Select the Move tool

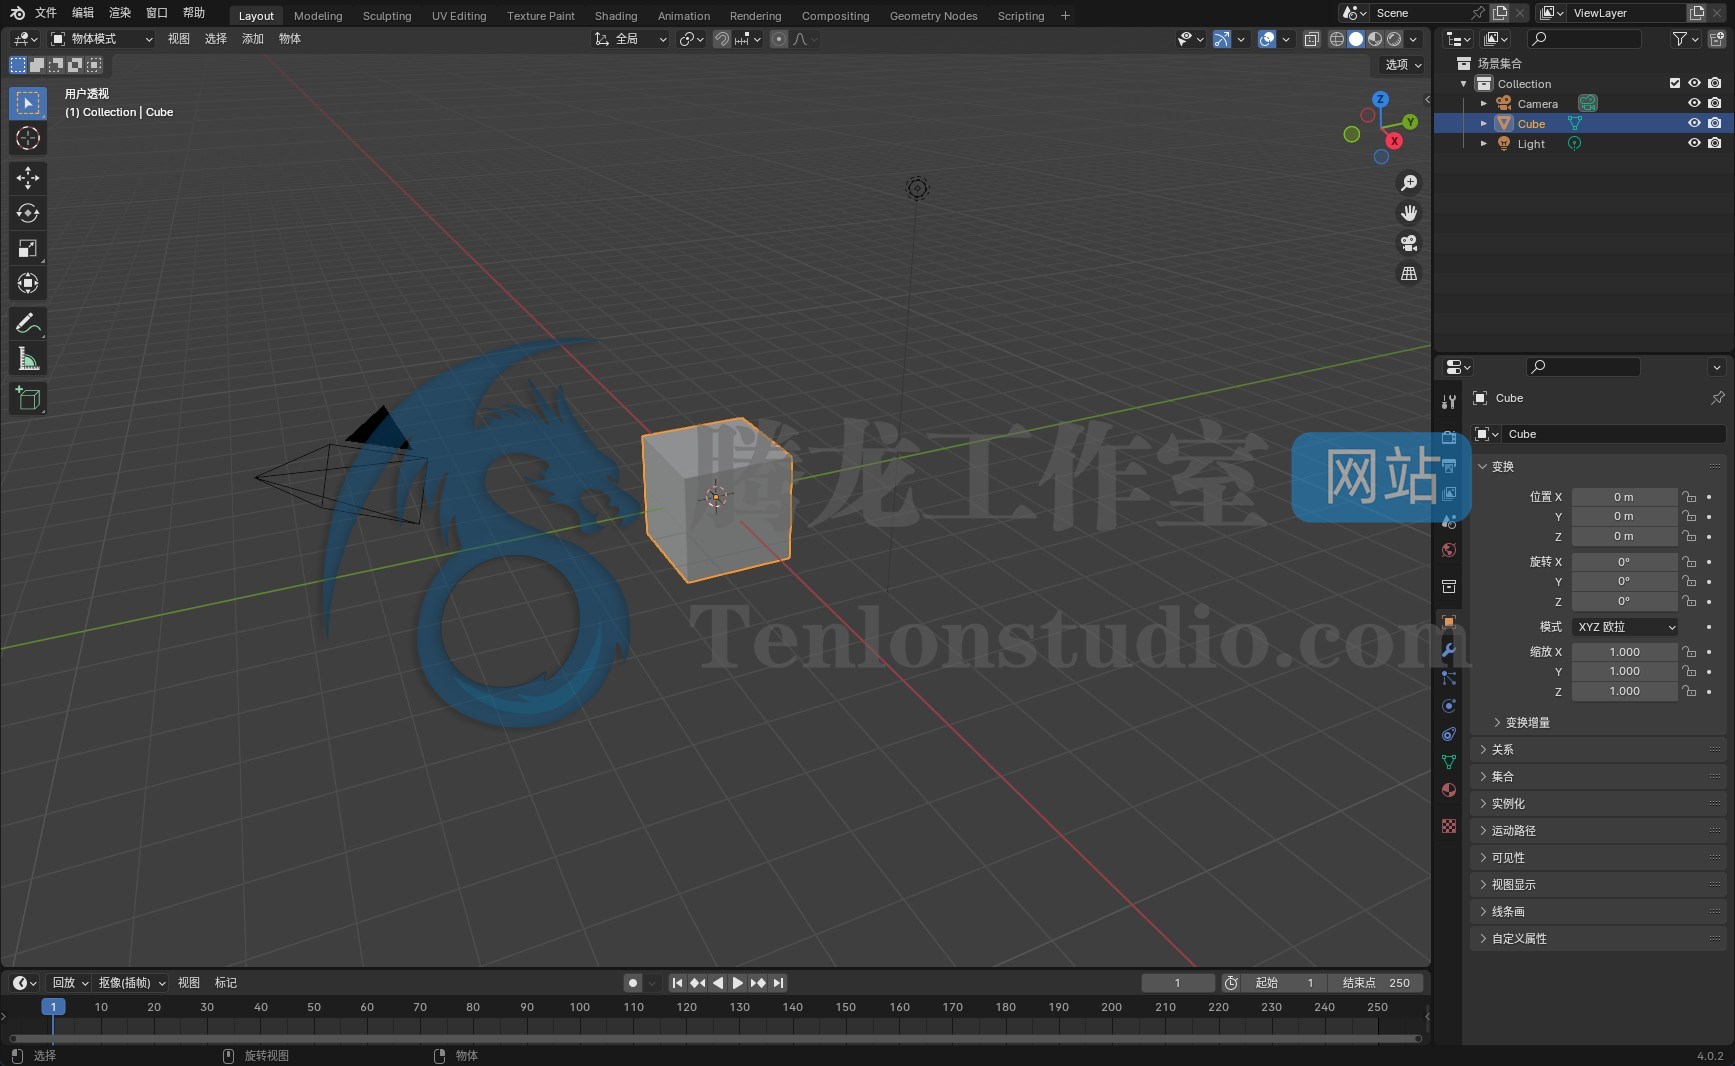coord(28,178)
